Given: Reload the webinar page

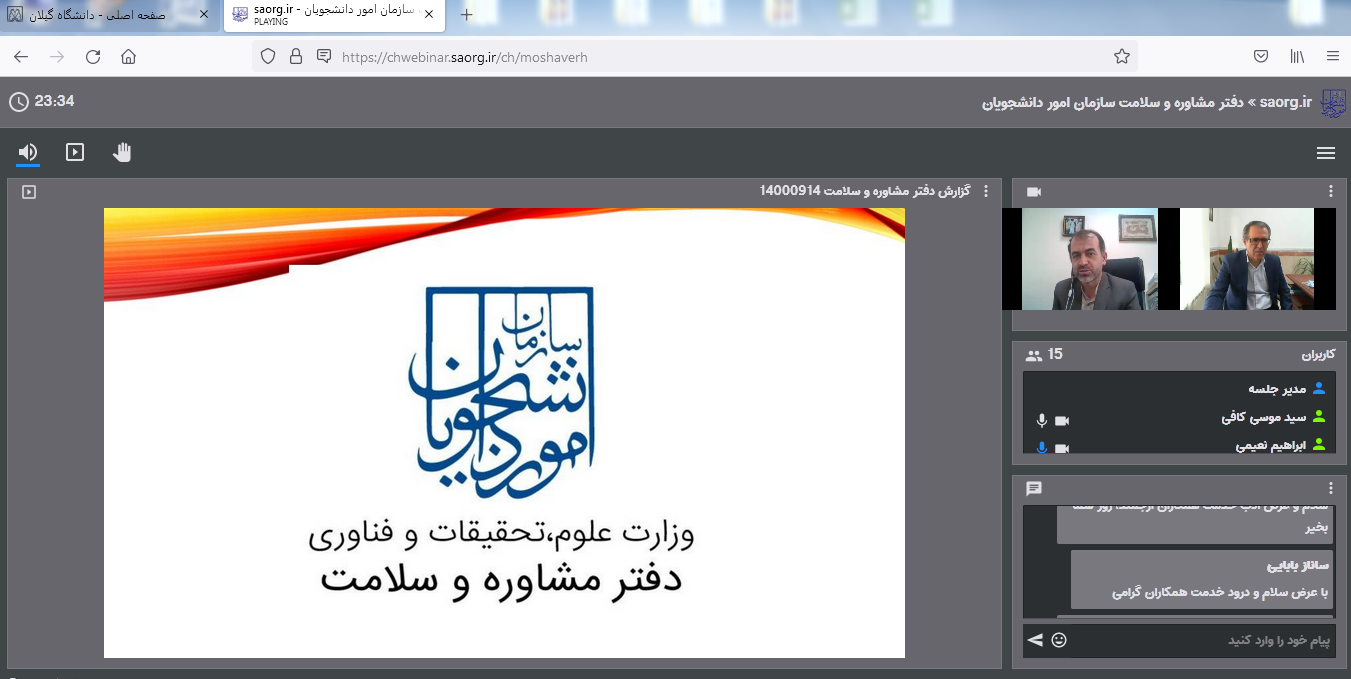Looking at the screenshot, I should [93, 57].
